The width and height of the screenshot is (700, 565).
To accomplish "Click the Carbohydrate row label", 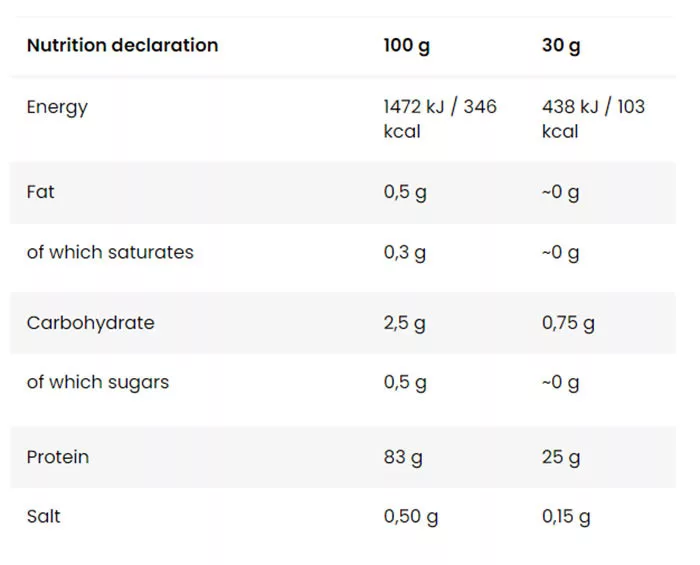I will (x=91, y=323).
